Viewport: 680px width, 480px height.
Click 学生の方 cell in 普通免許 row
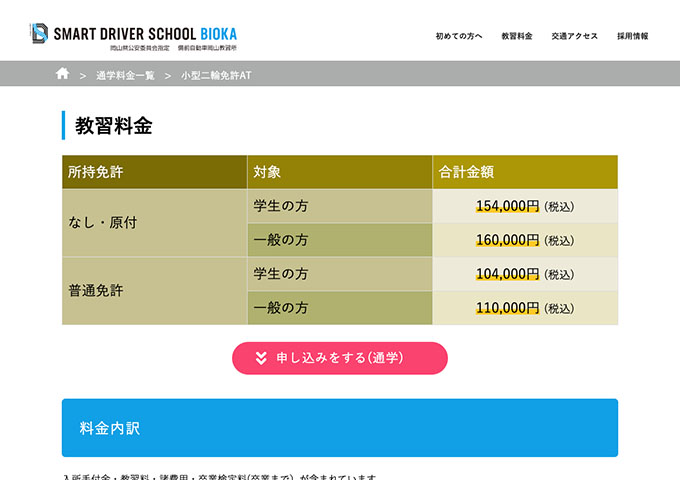click(340, 274)
